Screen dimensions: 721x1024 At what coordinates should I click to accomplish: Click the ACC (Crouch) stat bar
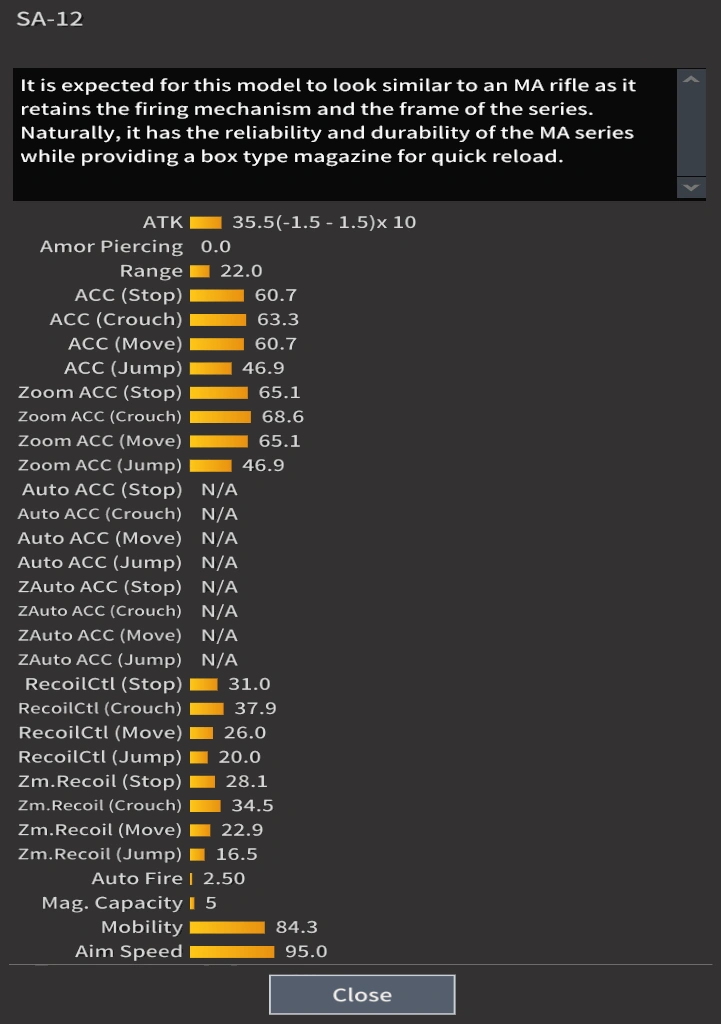coord(217,320)
